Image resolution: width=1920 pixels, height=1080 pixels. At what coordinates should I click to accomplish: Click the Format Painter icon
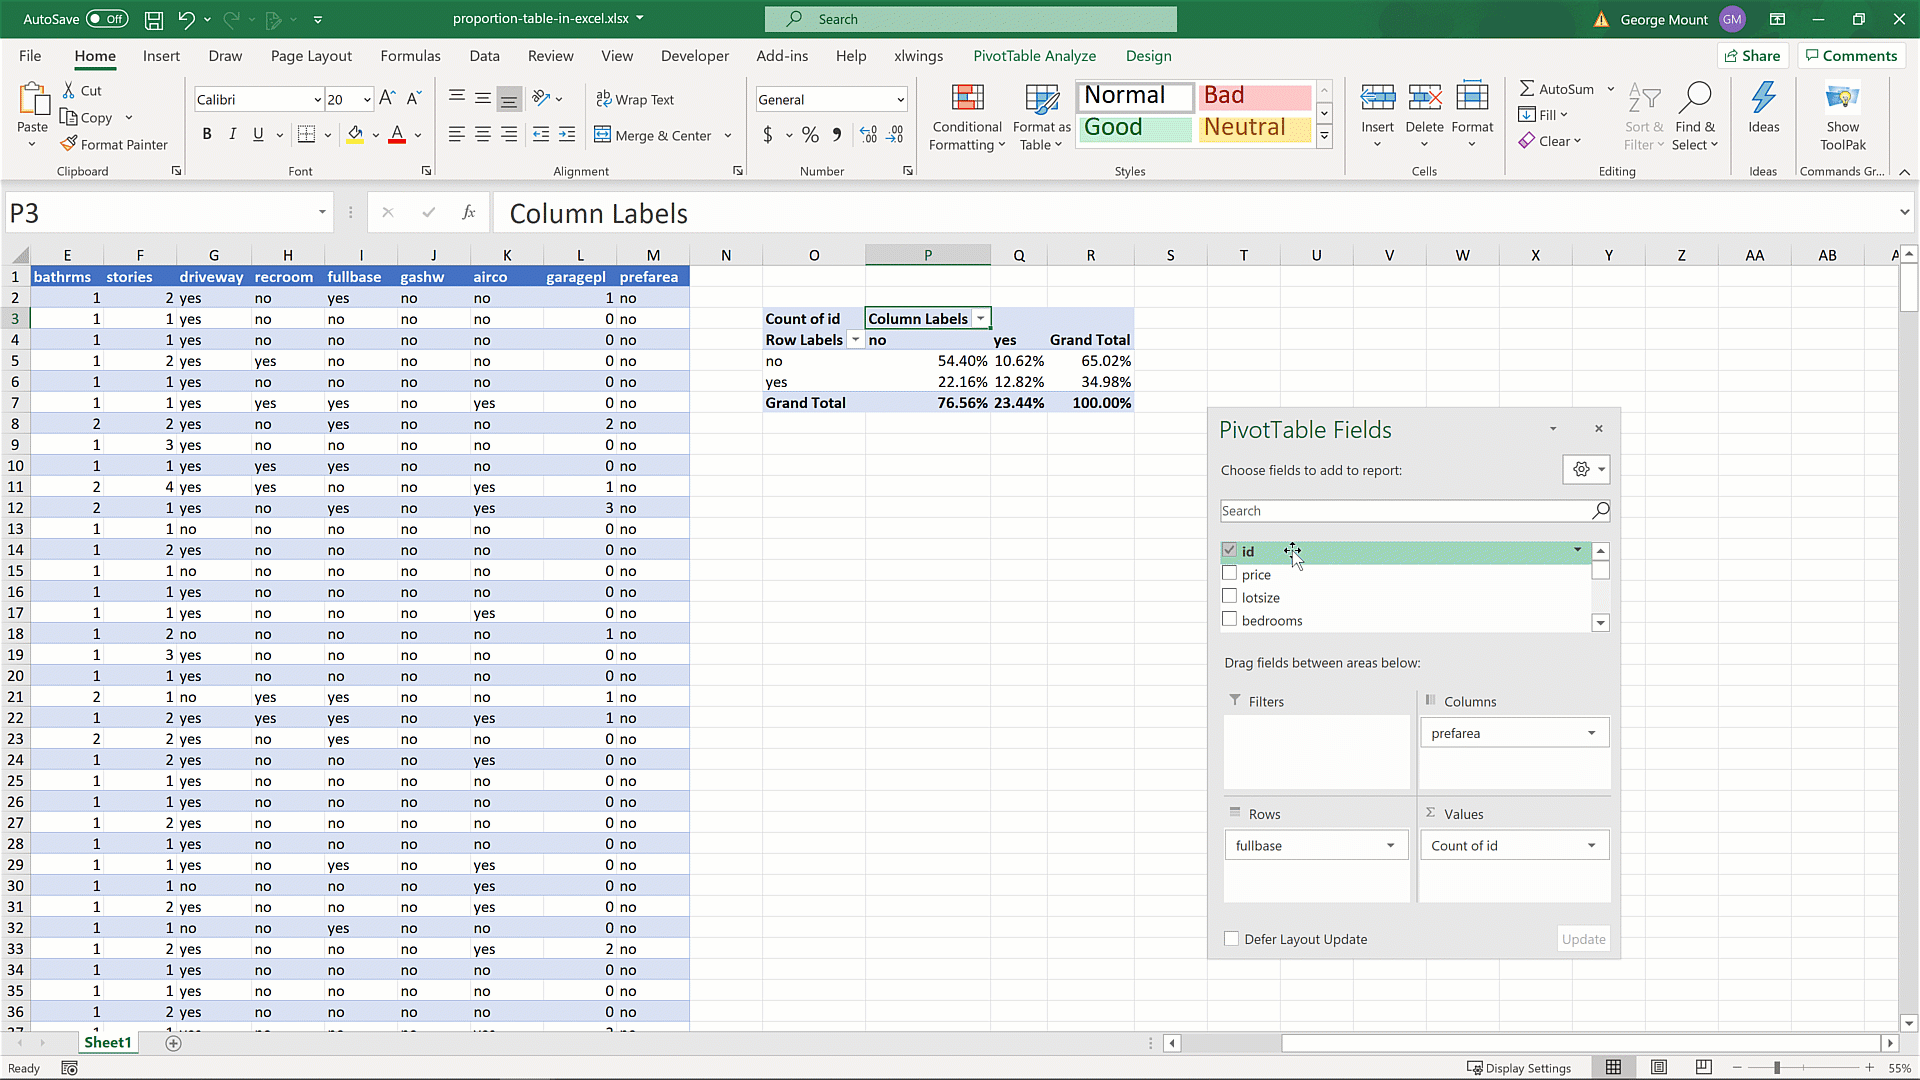(x=69, y=144)
